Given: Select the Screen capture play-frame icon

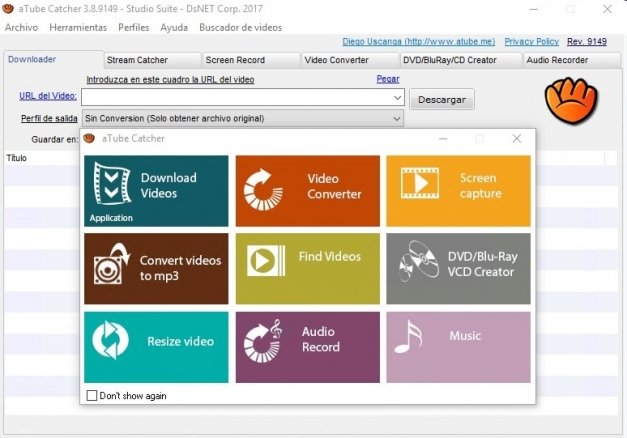Looking at the screenshot, I should [x=420, y=183].
